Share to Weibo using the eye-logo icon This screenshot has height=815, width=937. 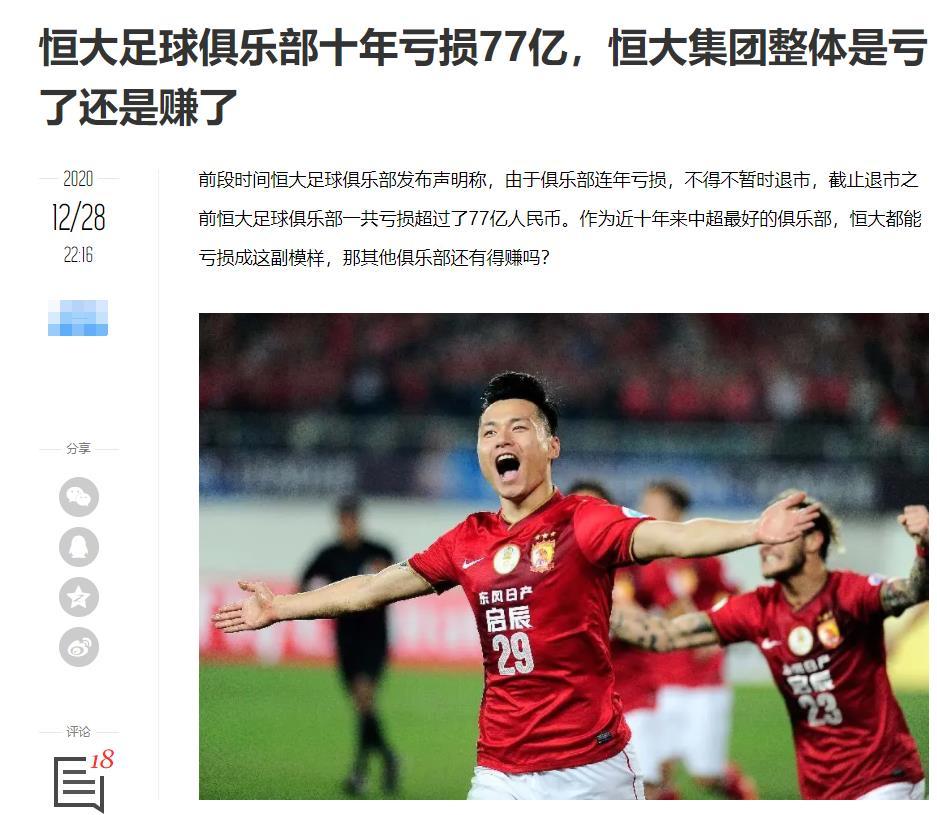[79, 647]
